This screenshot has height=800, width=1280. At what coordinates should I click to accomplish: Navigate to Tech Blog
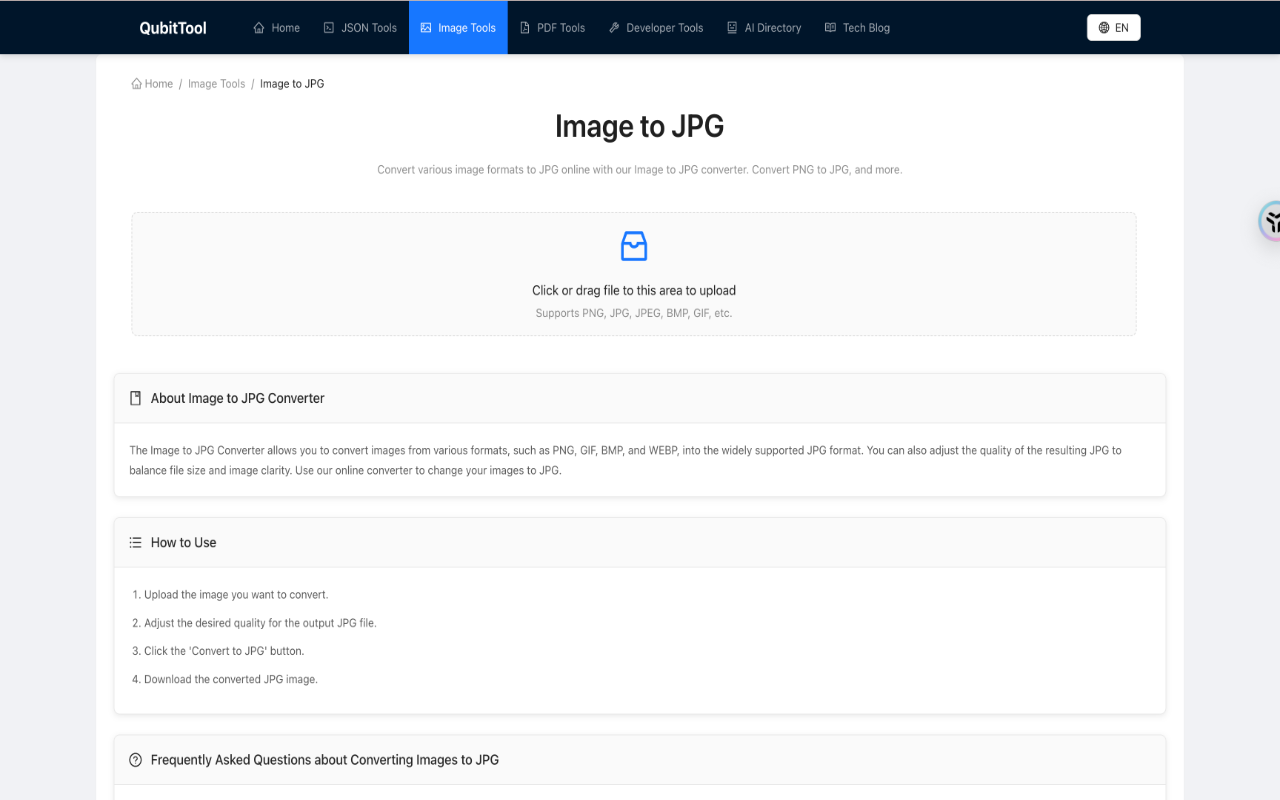857,27
